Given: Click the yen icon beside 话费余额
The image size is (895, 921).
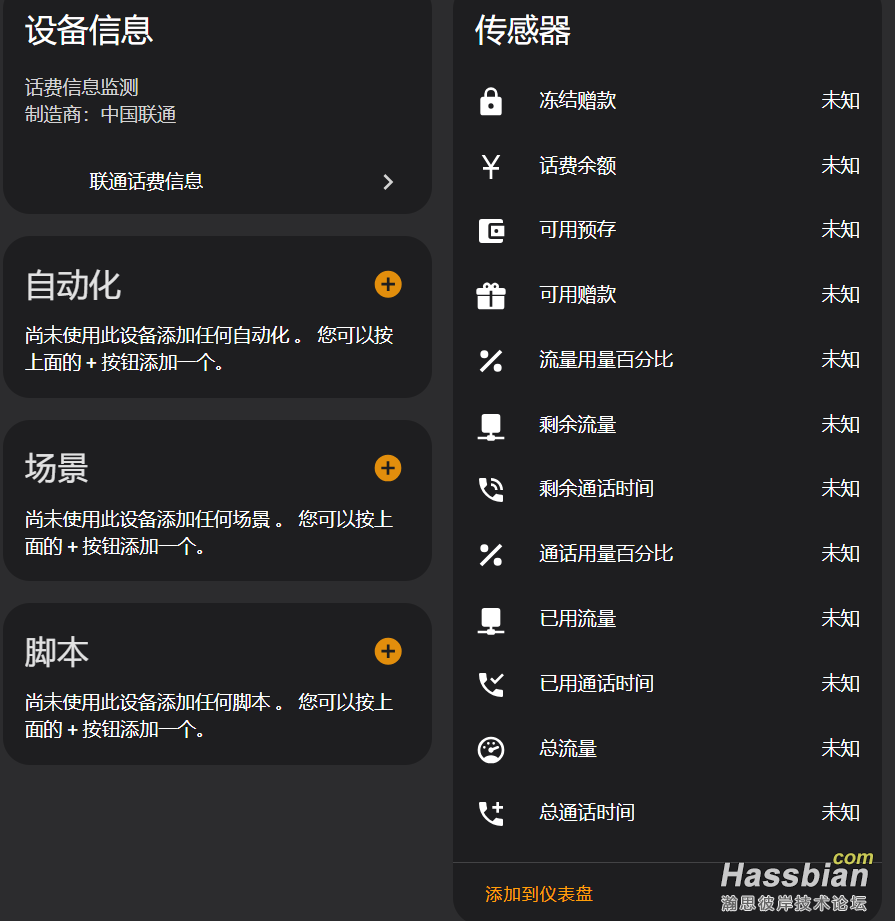Looking at the screenshot, I should point(491,166).
